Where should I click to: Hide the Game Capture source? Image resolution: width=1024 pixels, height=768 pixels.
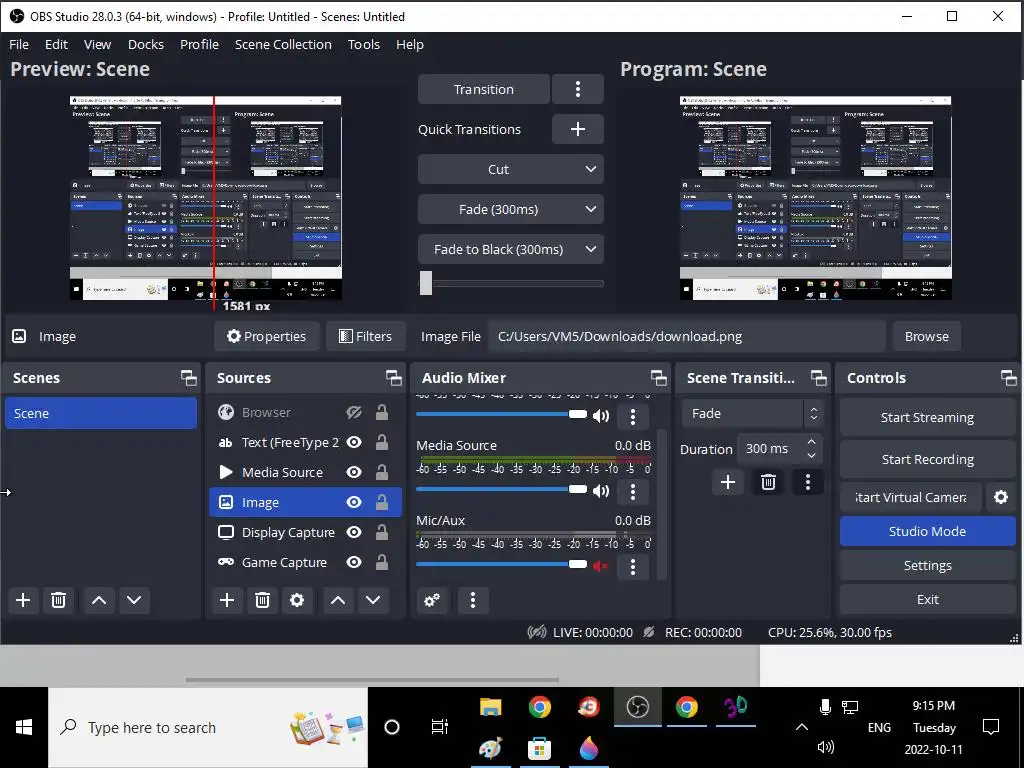354,562
